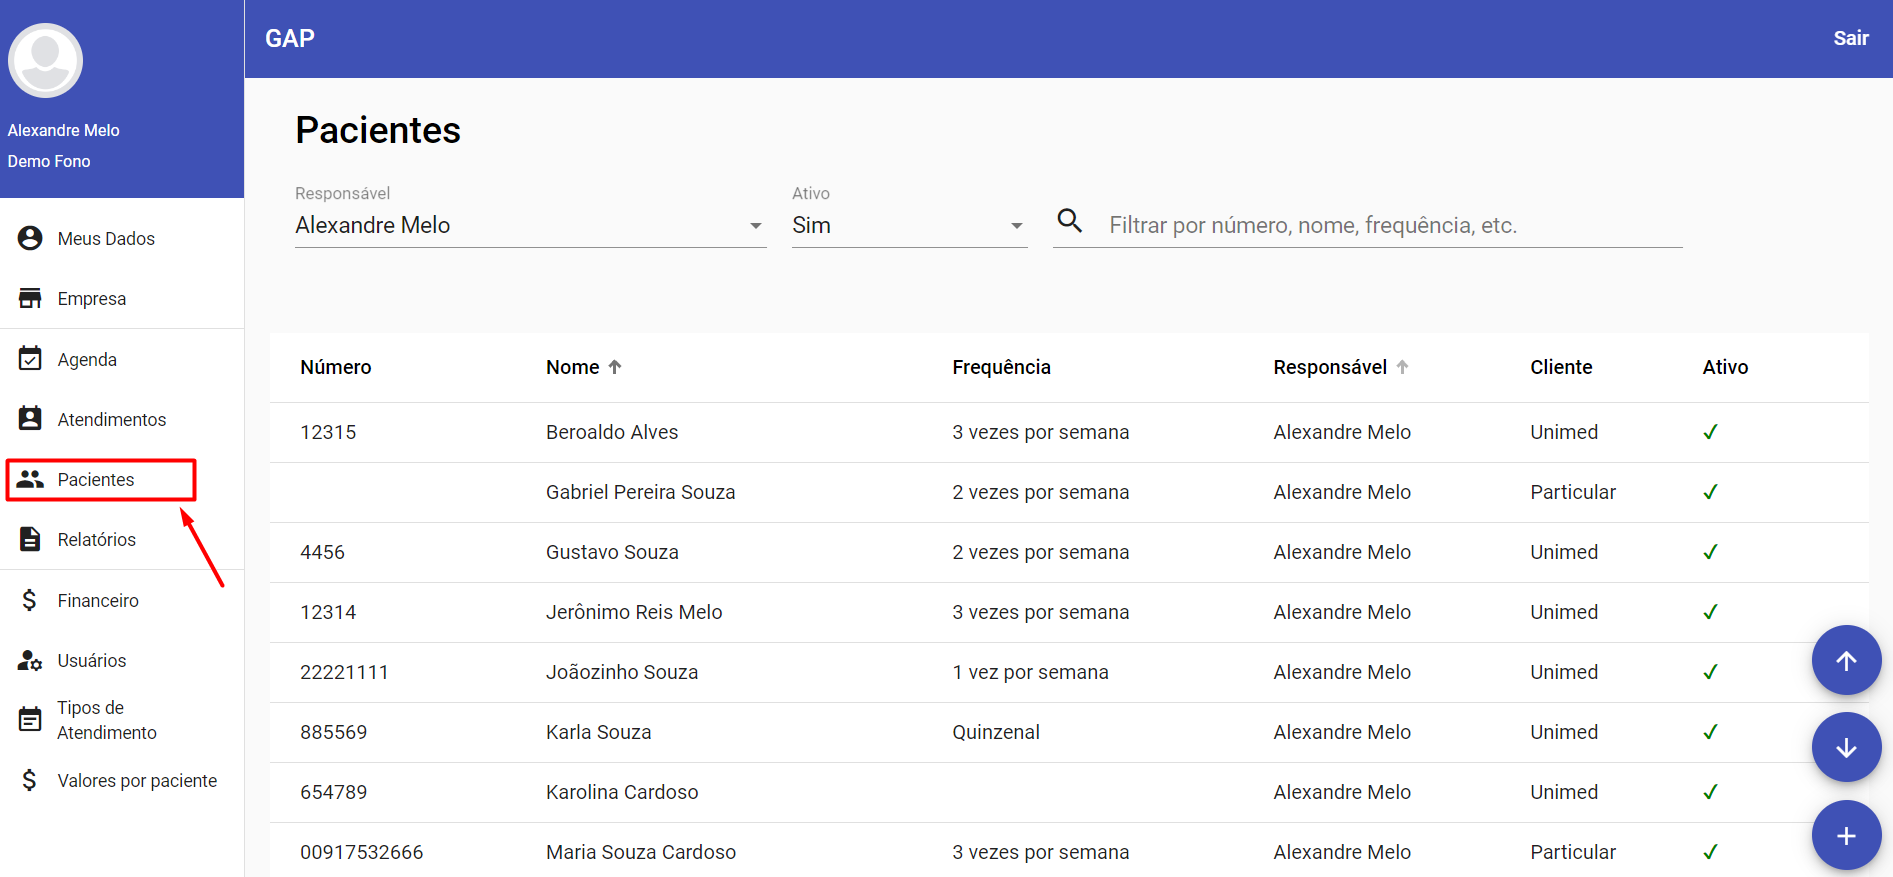Open patient Beroaldo Alves row

(x=612, y=432)
